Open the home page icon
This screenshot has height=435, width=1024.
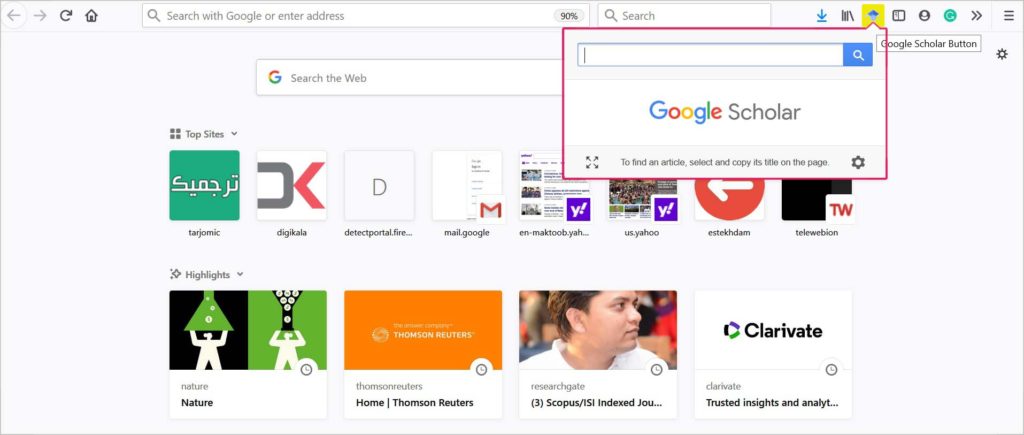coord(91,16)
